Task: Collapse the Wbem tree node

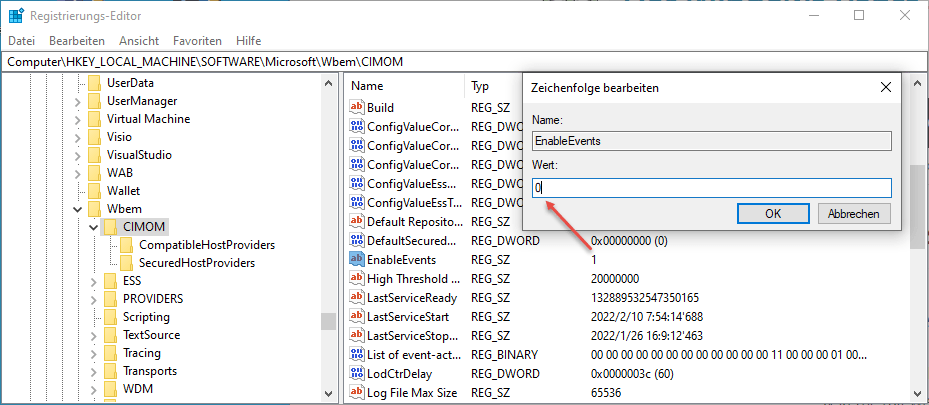Action: coord(77,209)
